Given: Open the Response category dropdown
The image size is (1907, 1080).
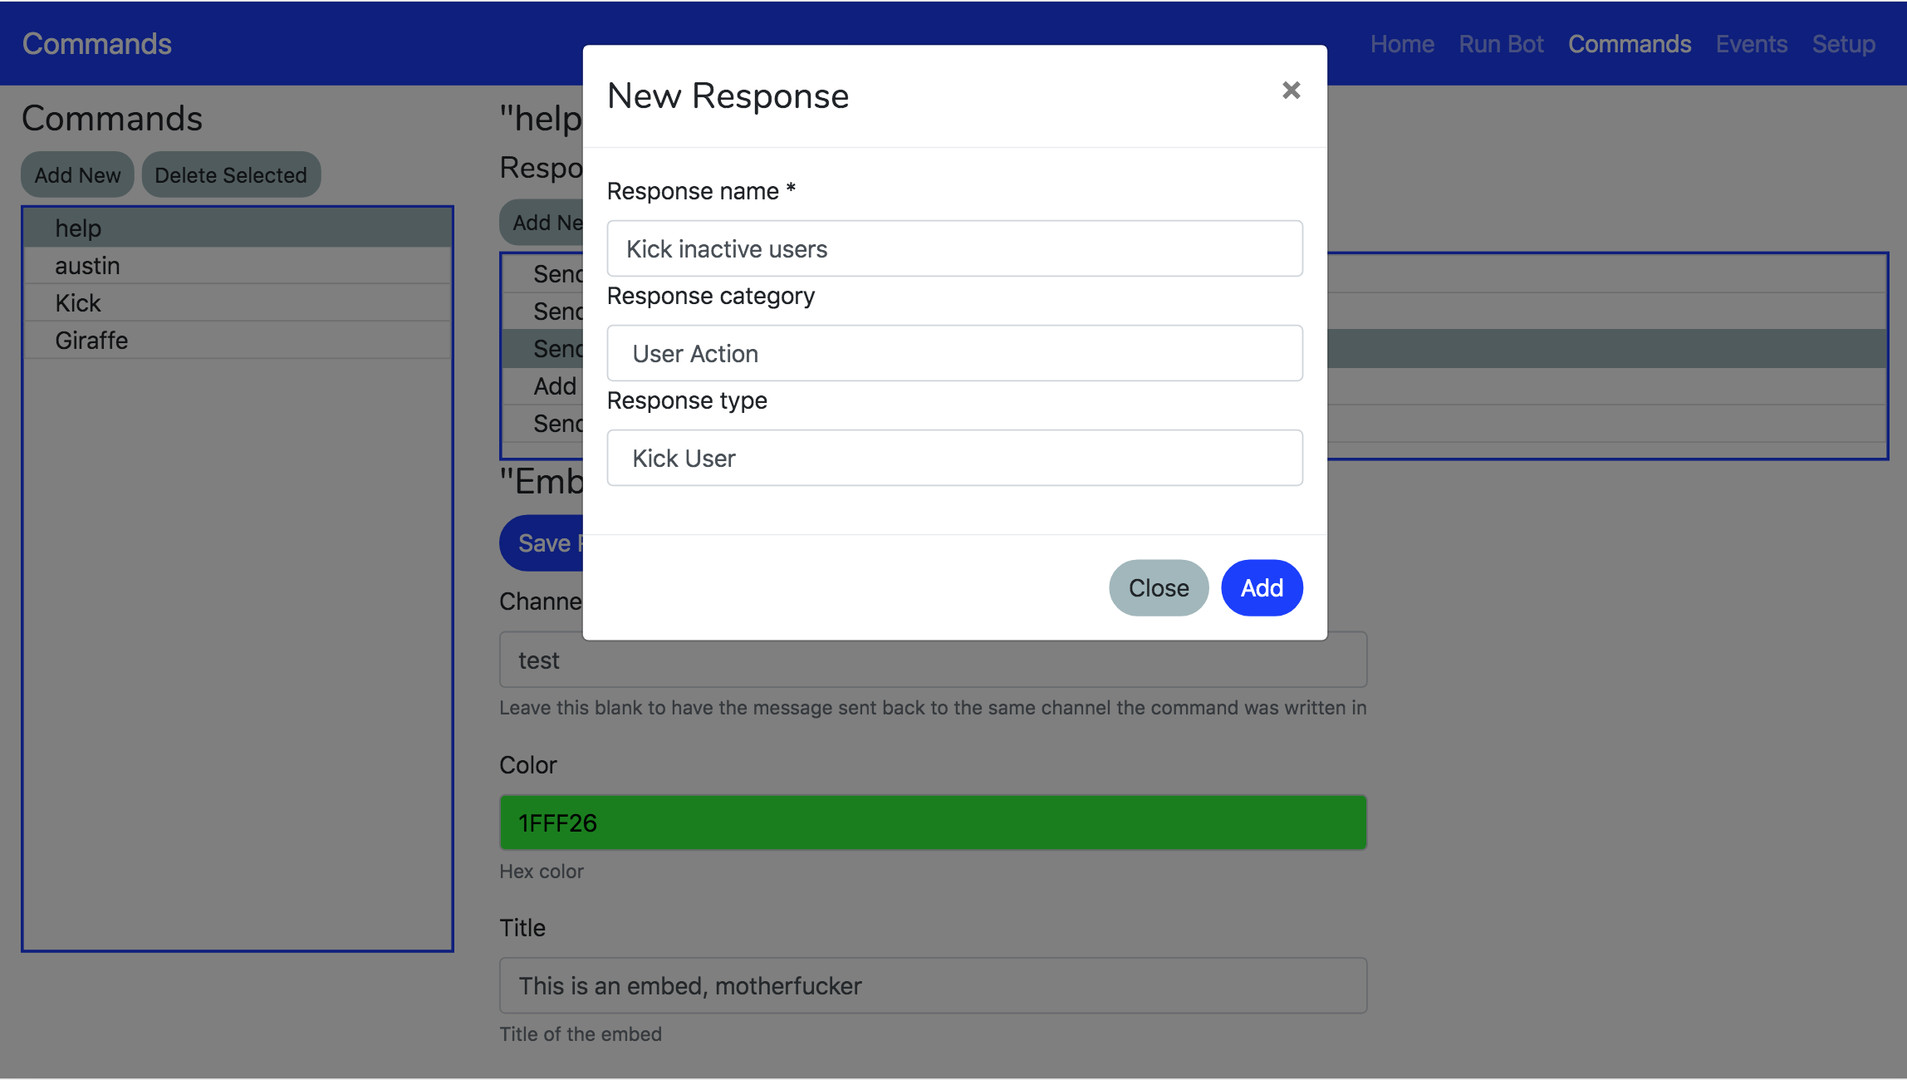Looking at the screenshot, I should coord(954,353).
